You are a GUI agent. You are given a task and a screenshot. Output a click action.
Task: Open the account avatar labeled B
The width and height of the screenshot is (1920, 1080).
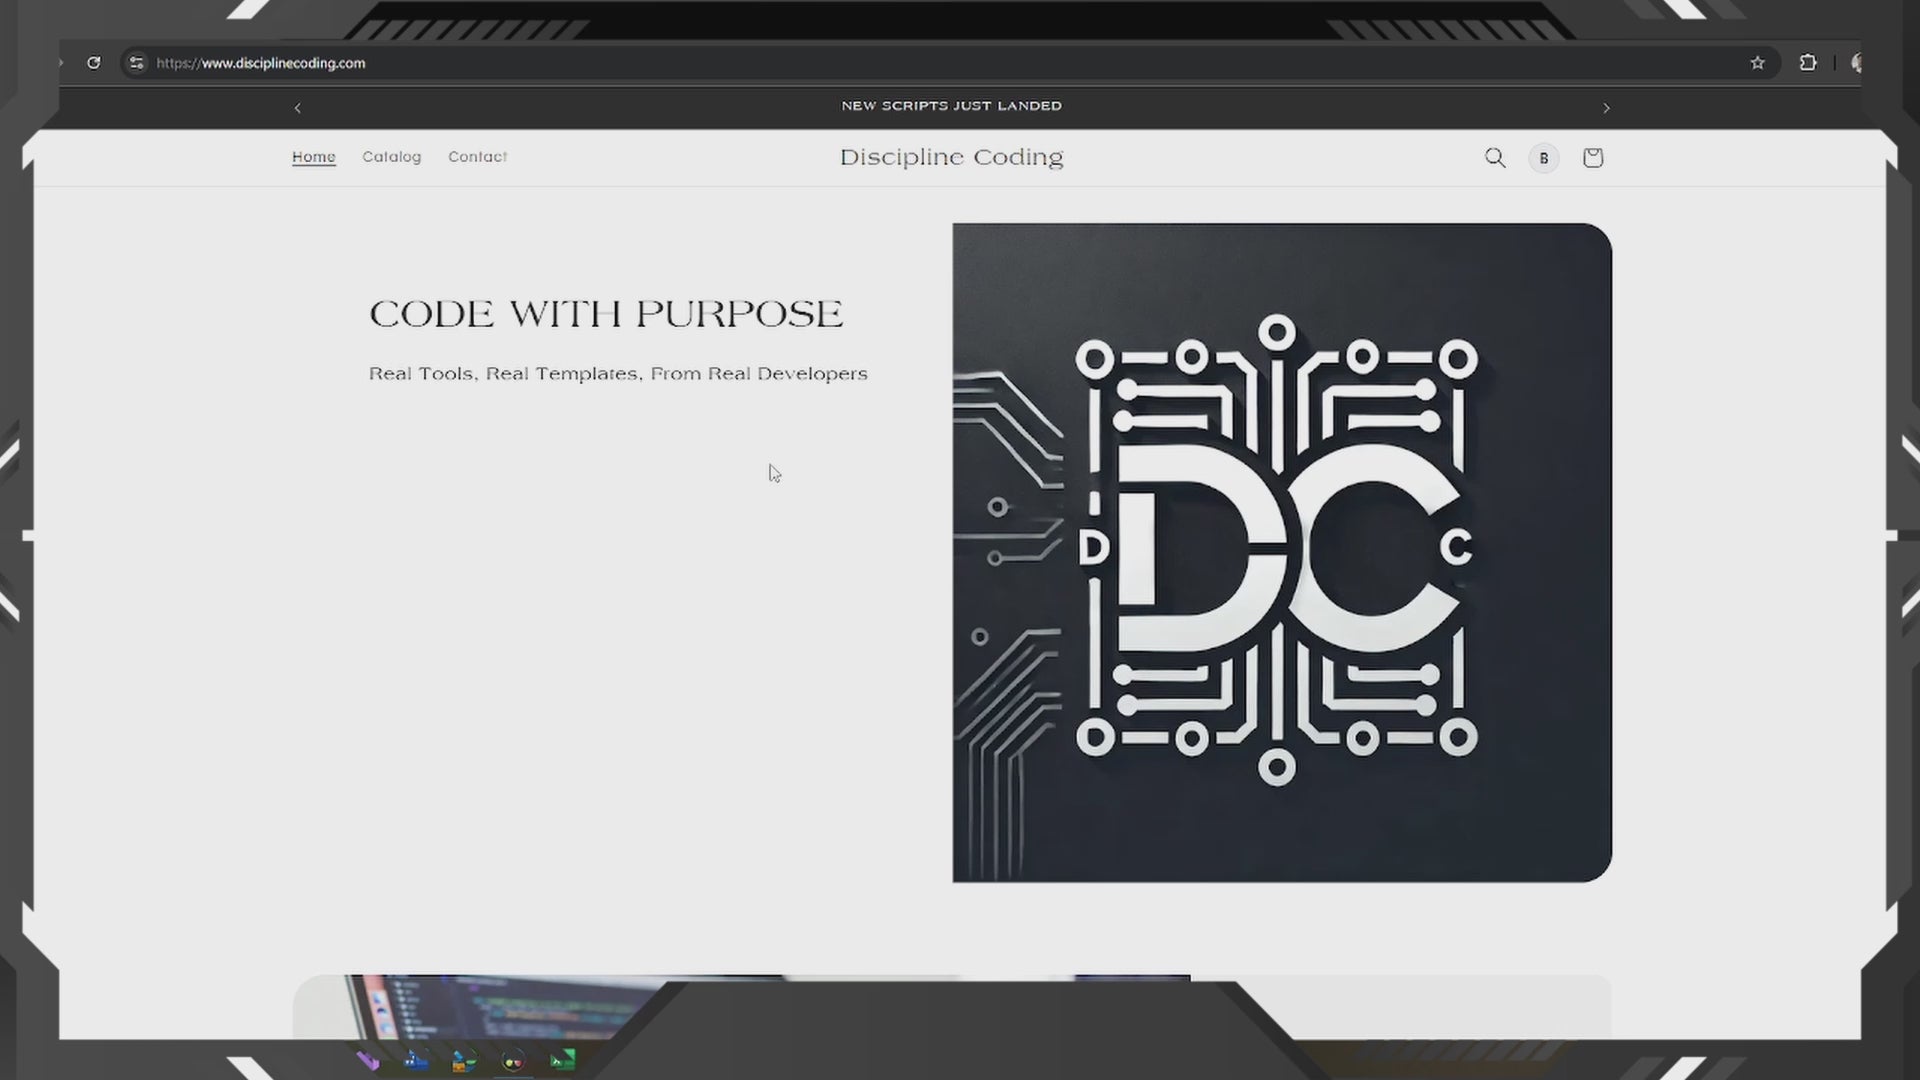click(x=1544, y=158)
